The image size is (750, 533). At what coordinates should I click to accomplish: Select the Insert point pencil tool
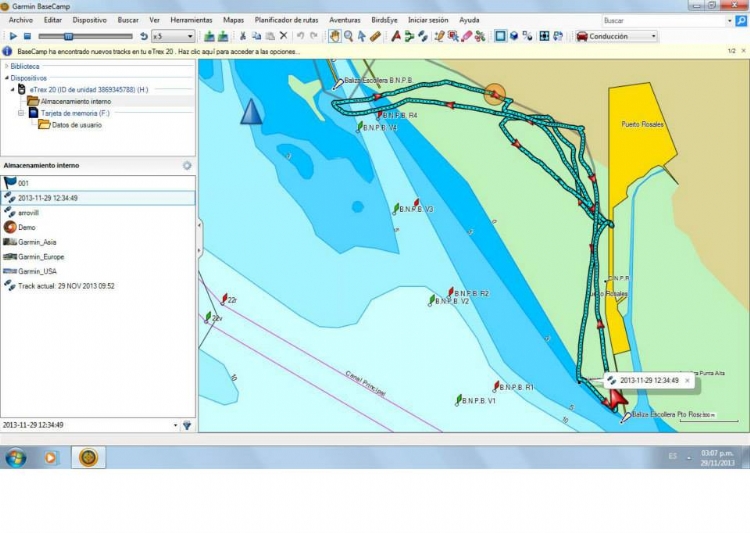click(x=439, y=36)
